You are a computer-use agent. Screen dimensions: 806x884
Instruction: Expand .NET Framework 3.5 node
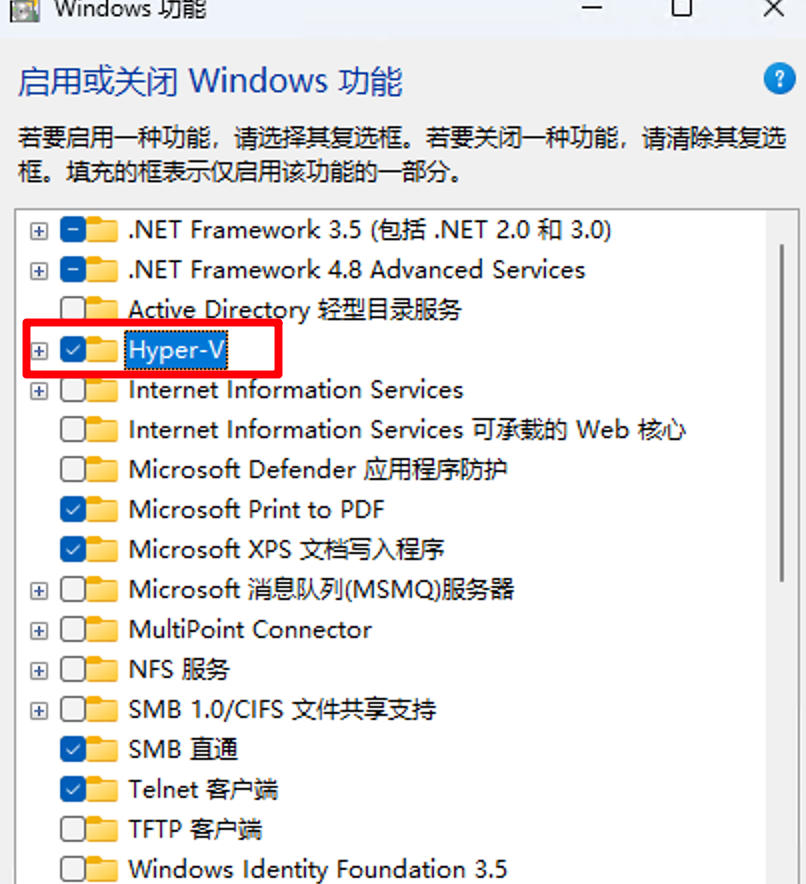point(39,231)
